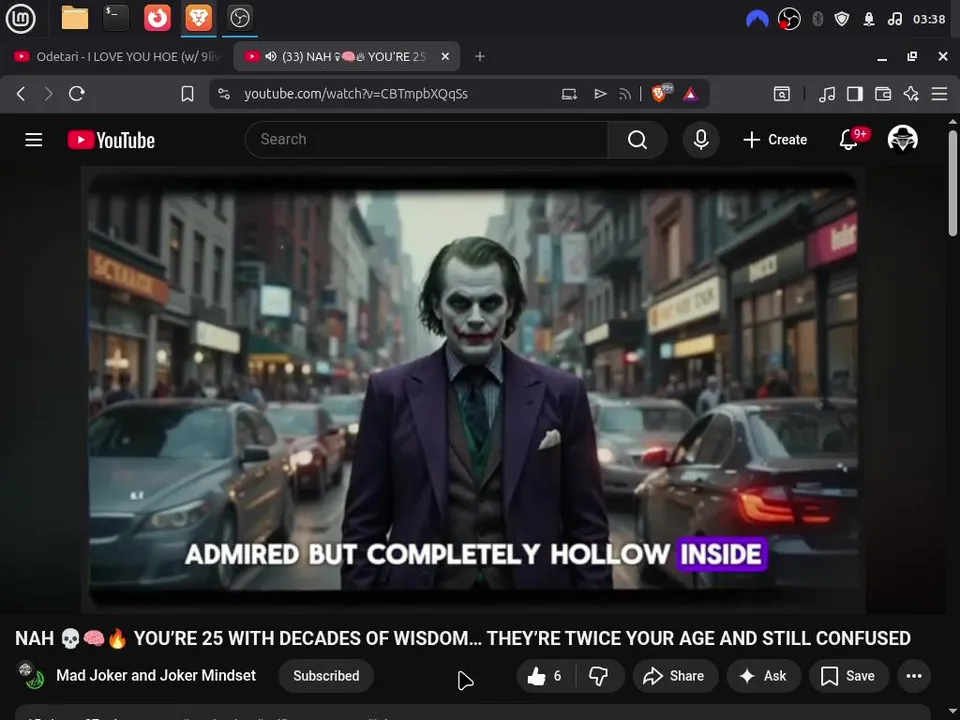This screenshot has width=960, height=720.
Task: Open the channel avatar beside Mad Joker
Action: pyautogui.click(x=30, y=676)
